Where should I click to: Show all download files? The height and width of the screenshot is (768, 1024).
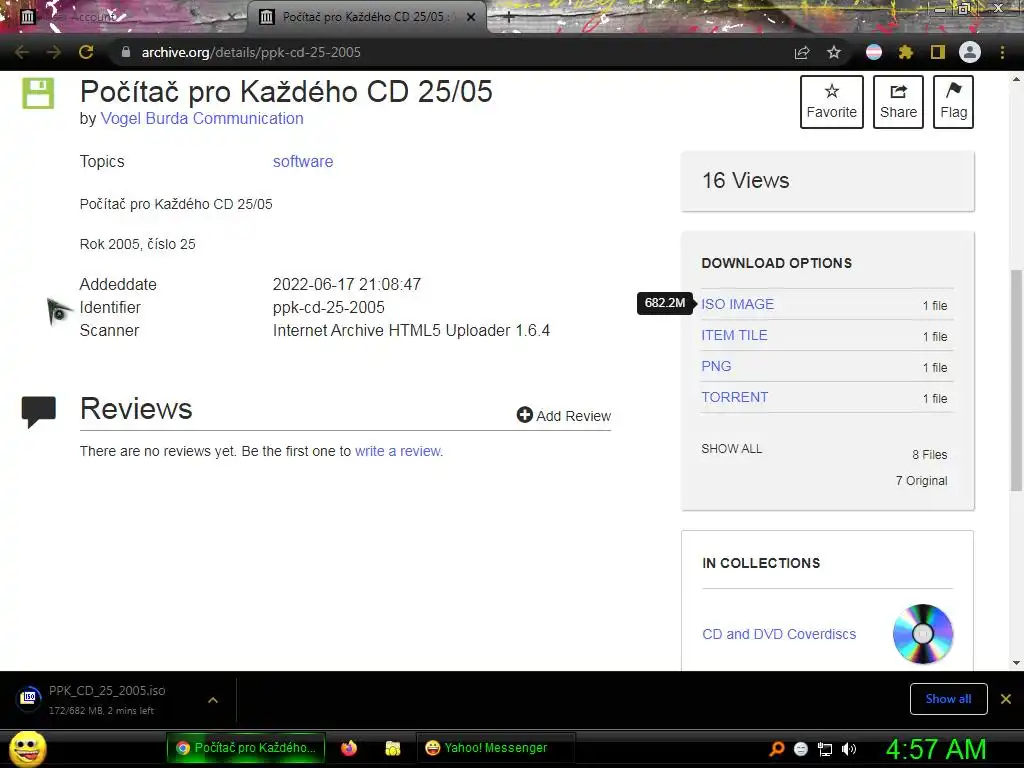tap(731, 449)
